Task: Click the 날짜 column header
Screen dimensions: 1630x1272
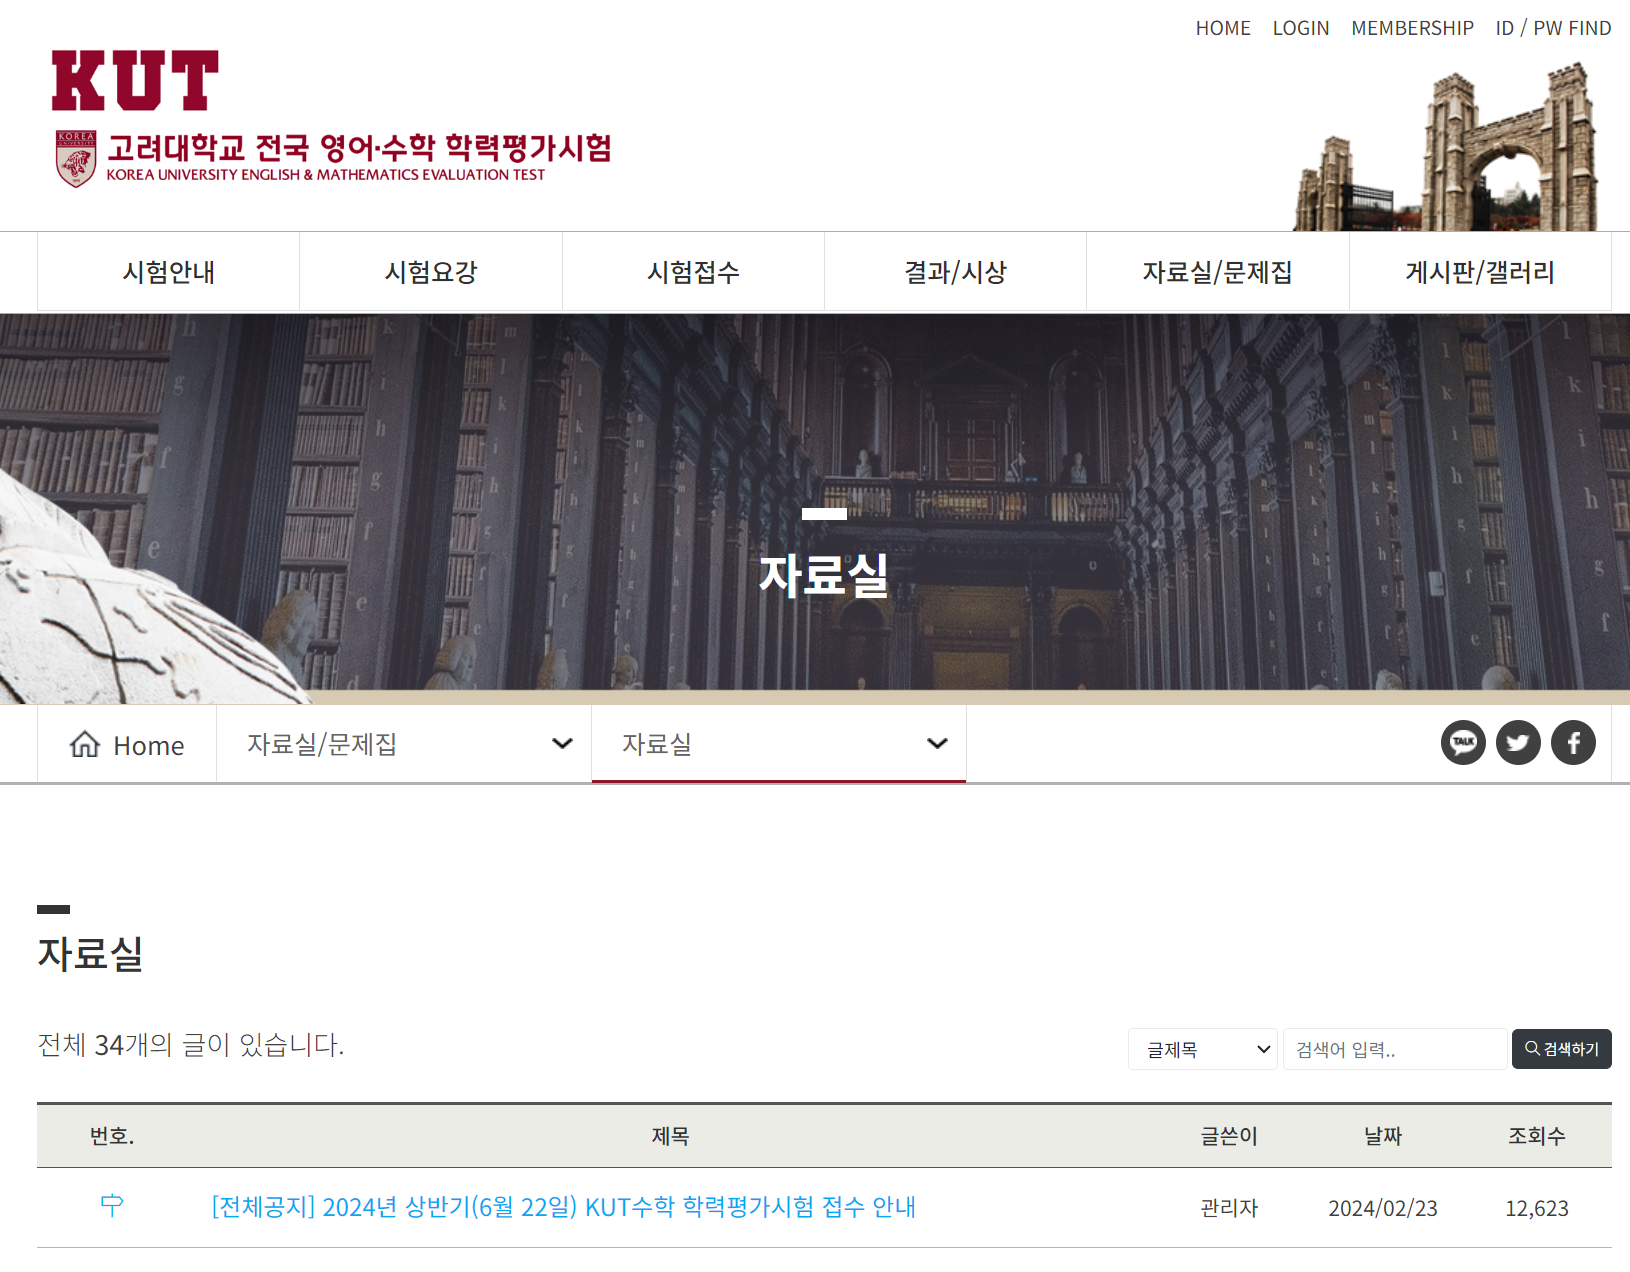Action: pyautogui.click(x=1383, y=1136)
